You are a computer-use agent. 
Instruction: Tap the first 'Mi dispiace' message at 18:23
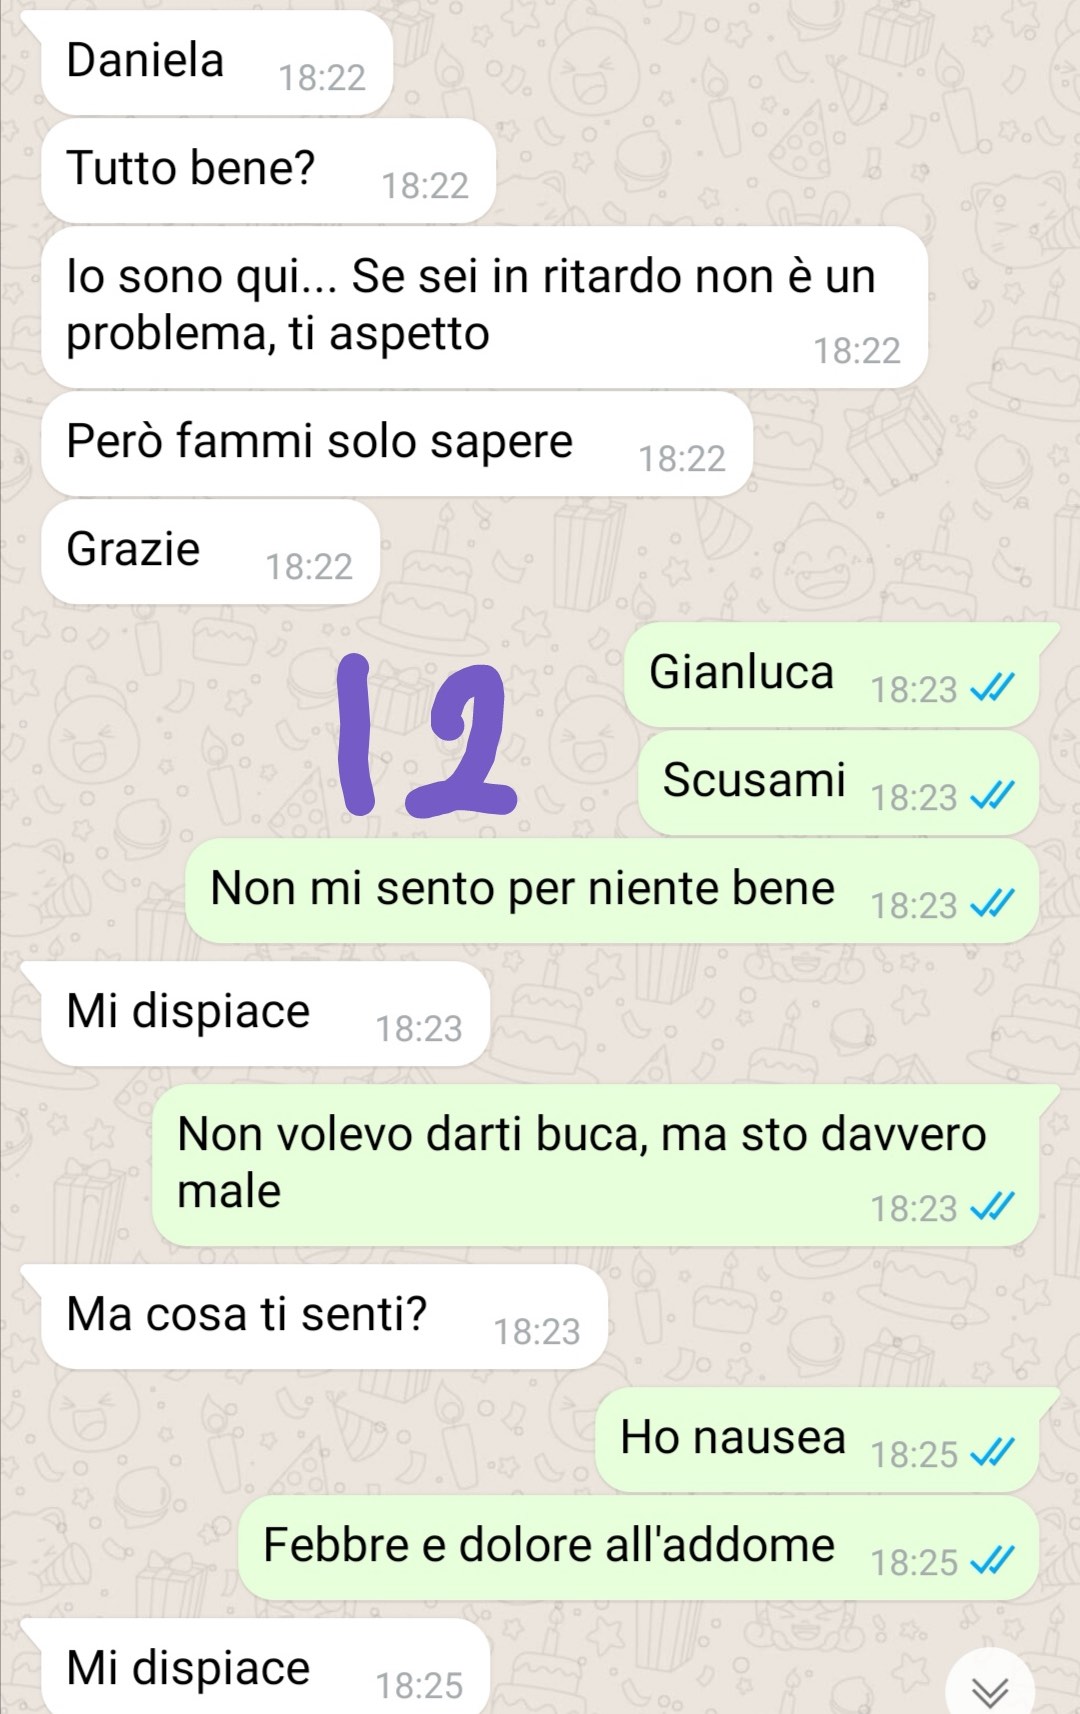265,1014
